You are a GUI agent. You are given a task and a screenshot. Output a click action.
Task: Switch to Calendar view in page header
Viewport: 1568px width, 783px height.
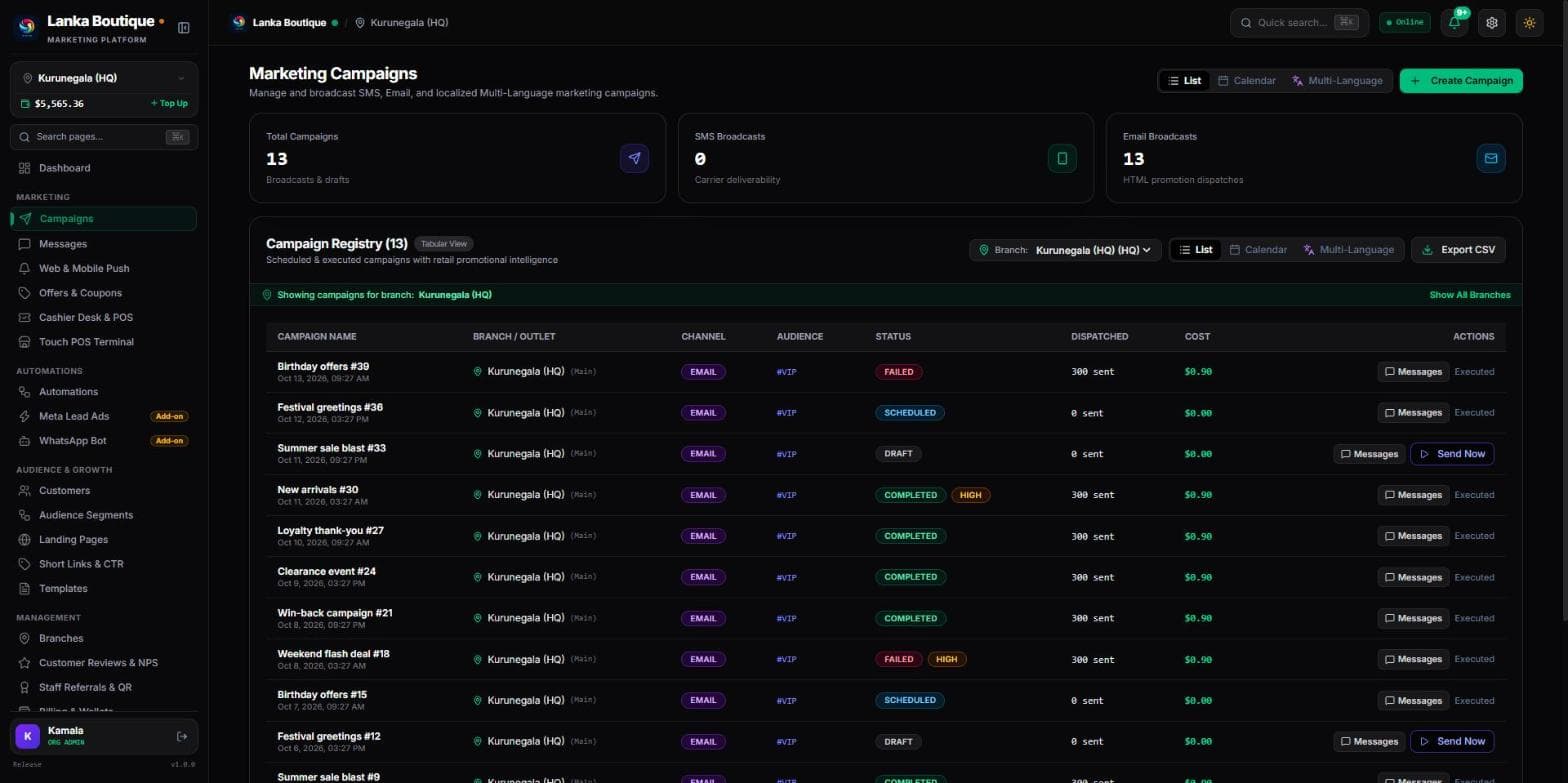click(1247, 81)
